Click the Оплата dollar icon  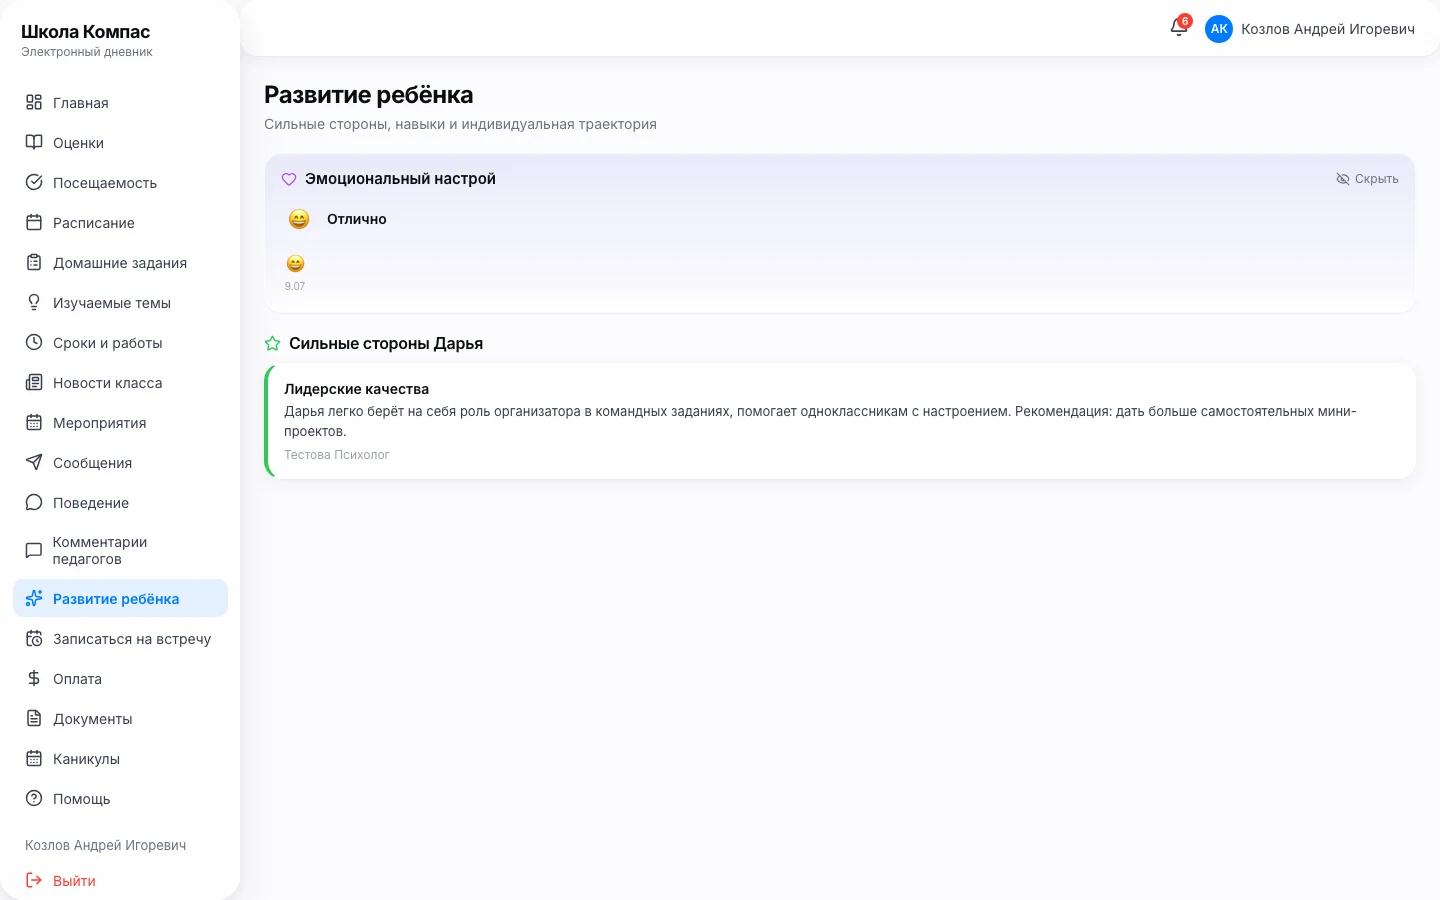point(34,678)
